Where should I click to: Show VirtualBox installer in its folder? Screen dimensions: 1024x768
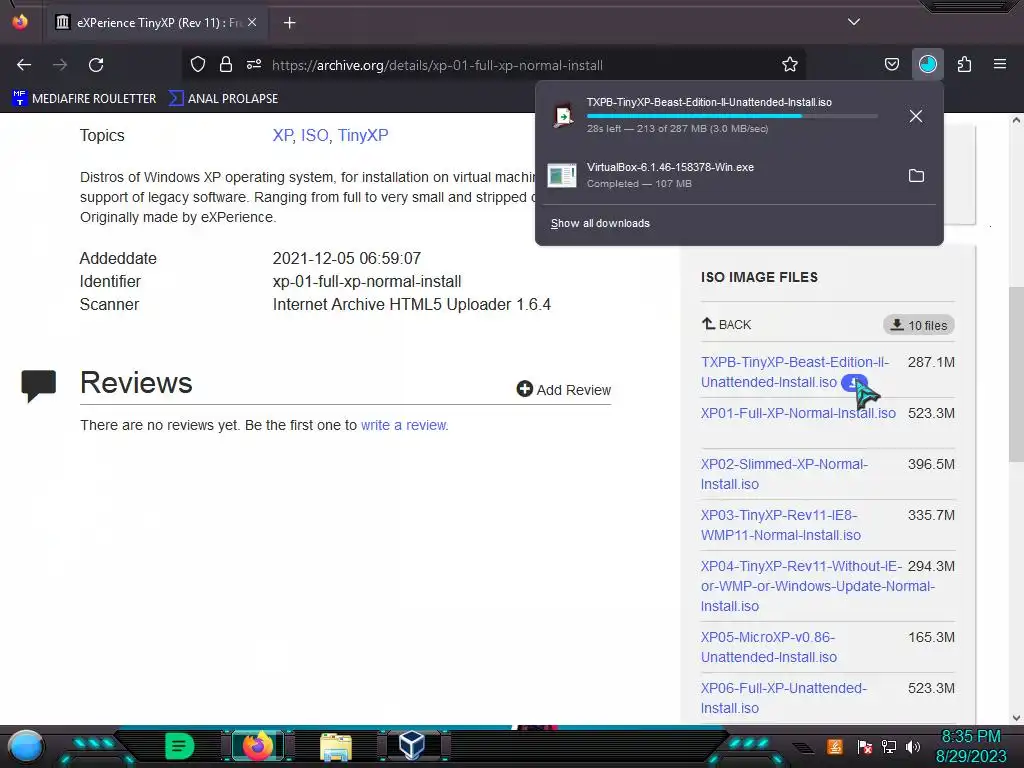916,176
